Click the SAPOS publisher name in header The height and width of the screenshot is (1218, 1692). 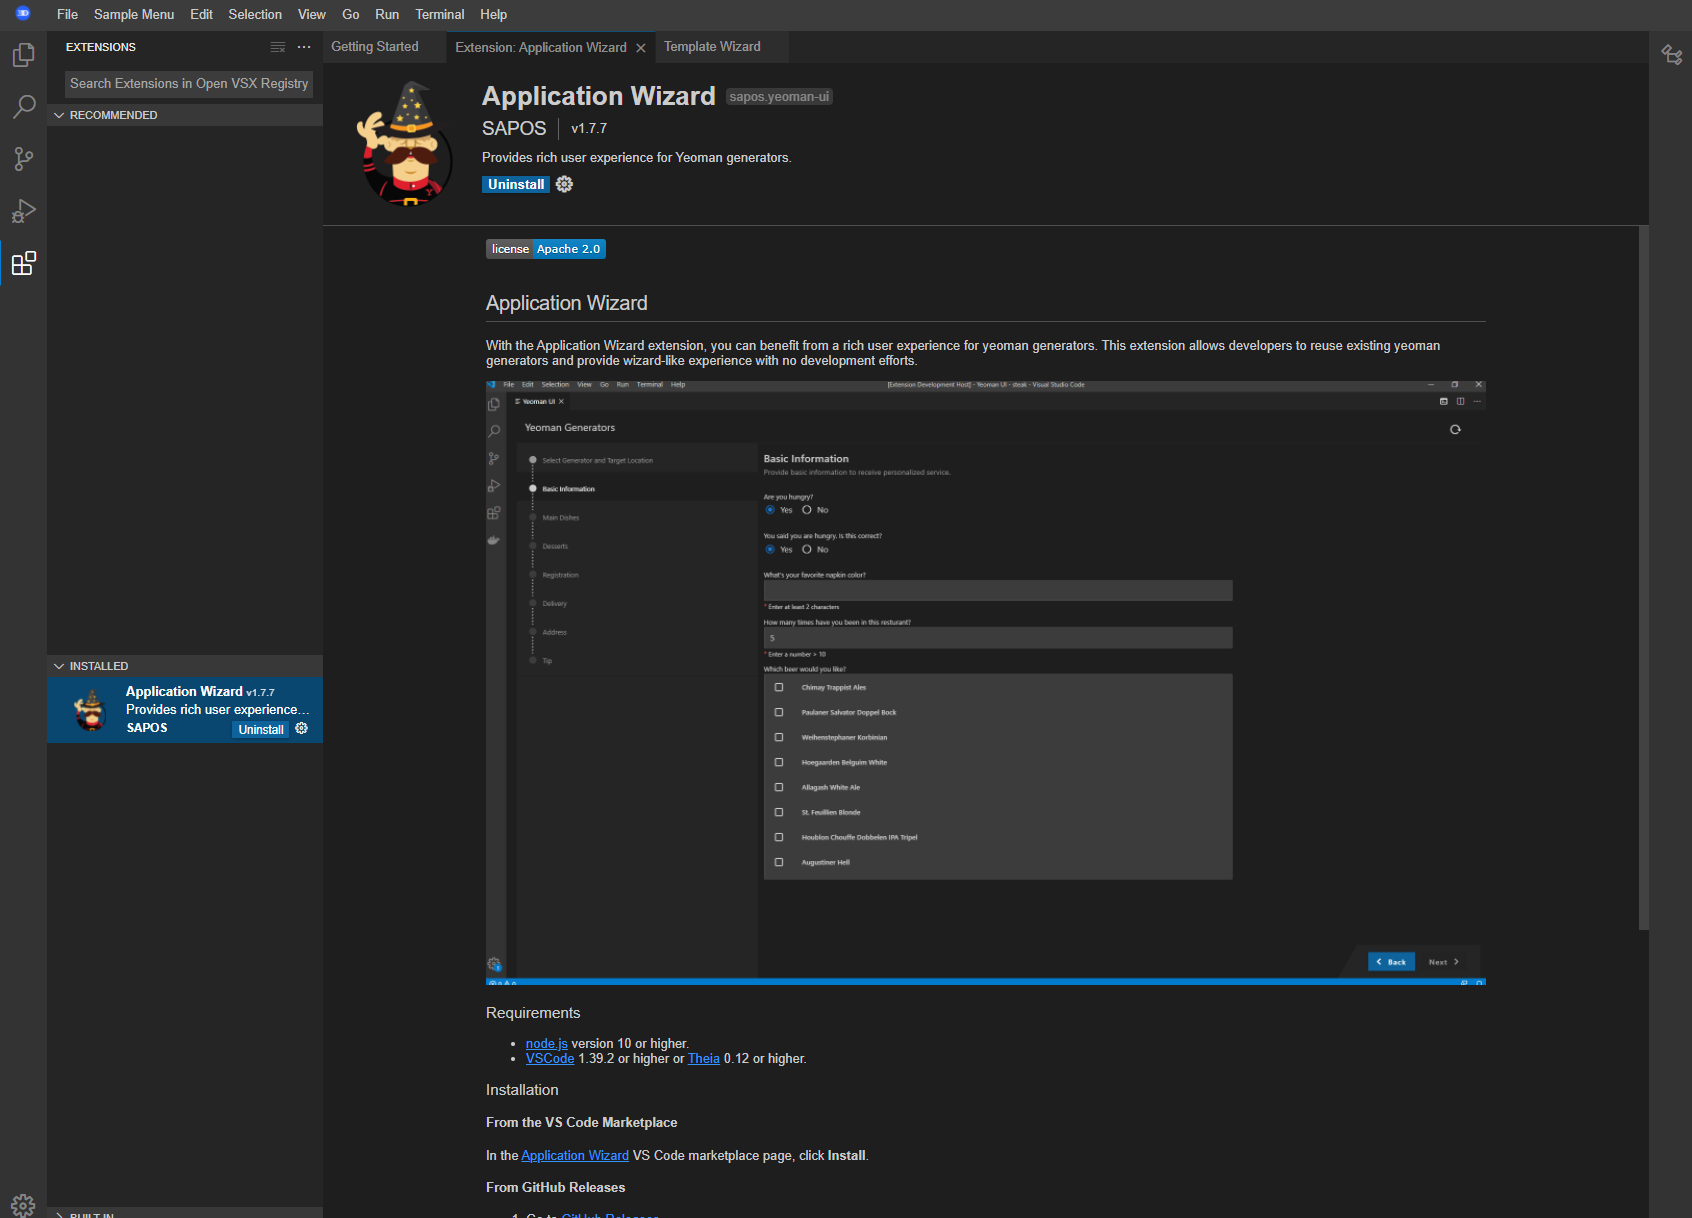click(x=514, y=128)
